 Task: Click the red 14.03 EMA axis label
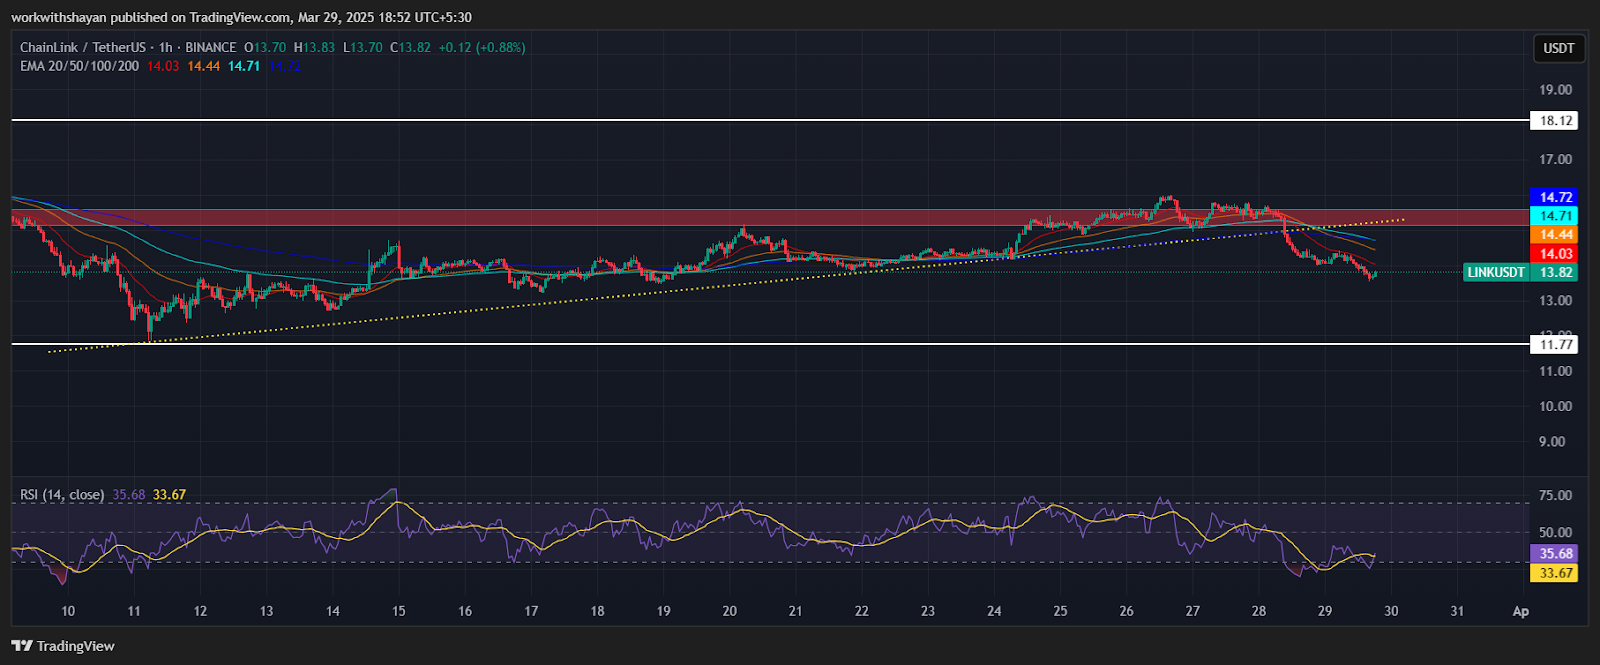(1555, 254)
